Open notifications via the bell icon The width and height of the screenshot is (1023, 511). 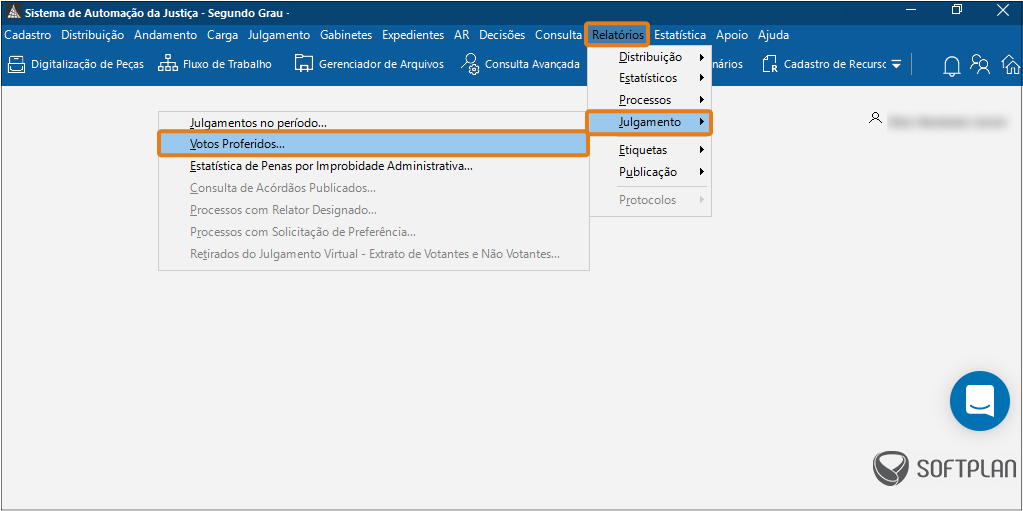pos(952,65)
